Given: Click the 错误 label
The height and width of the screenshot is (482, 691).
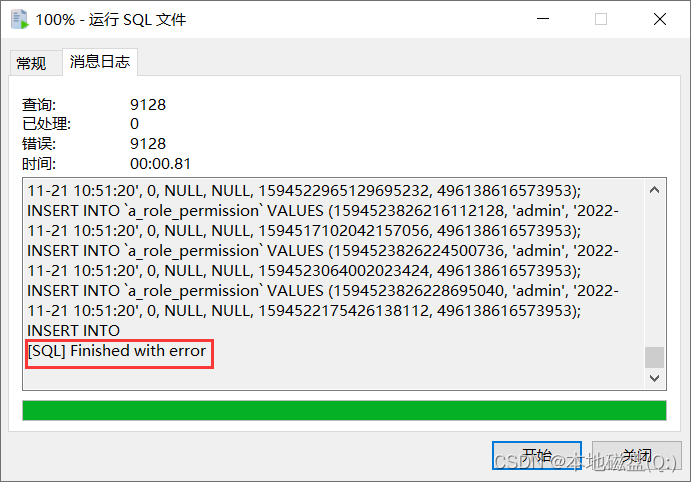Looking at the screenshot, I should click(x=39, y=144).
